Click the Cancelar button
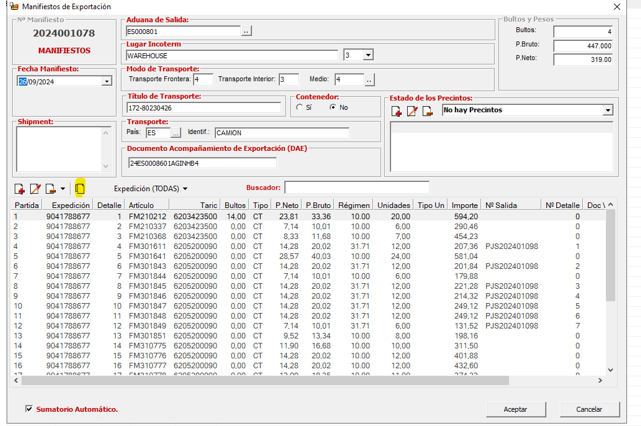The height and width of the screenshot is (426, 641). coord(589,409)
